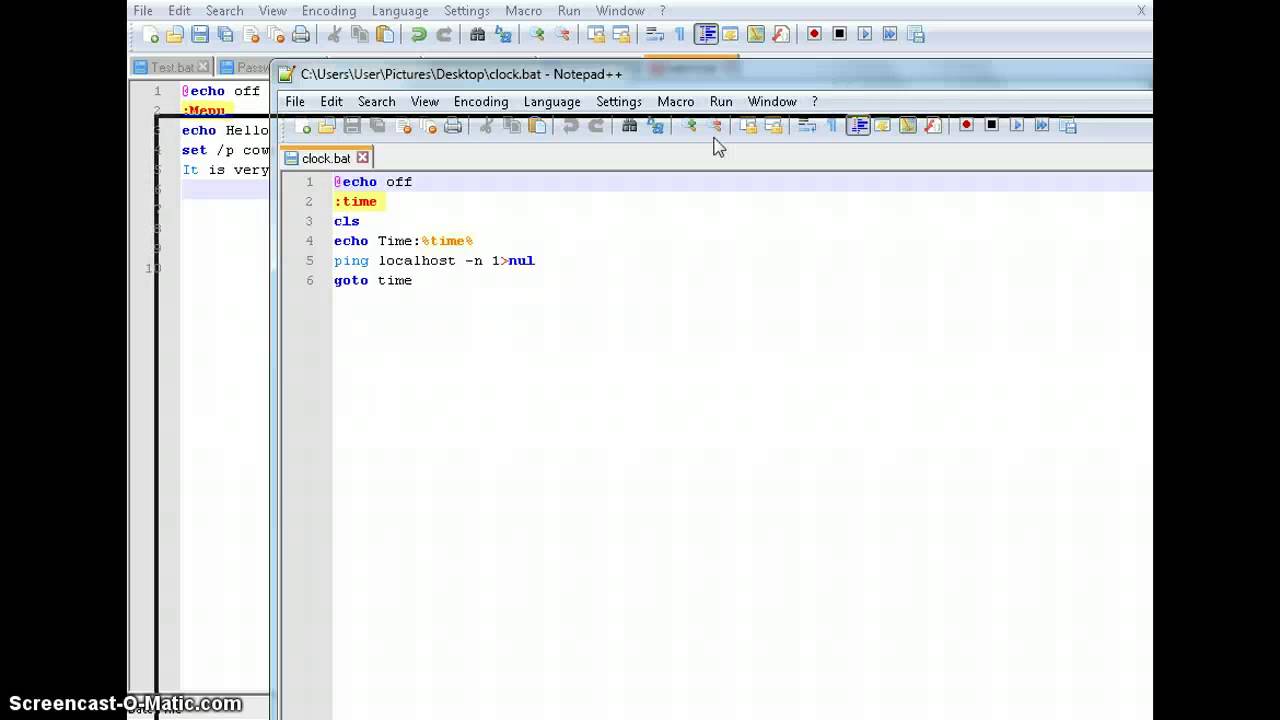Zoom in using clock.bat window toolbar icon
The width and height of the screenshot is (1280, 720).
tap(689, 126)
